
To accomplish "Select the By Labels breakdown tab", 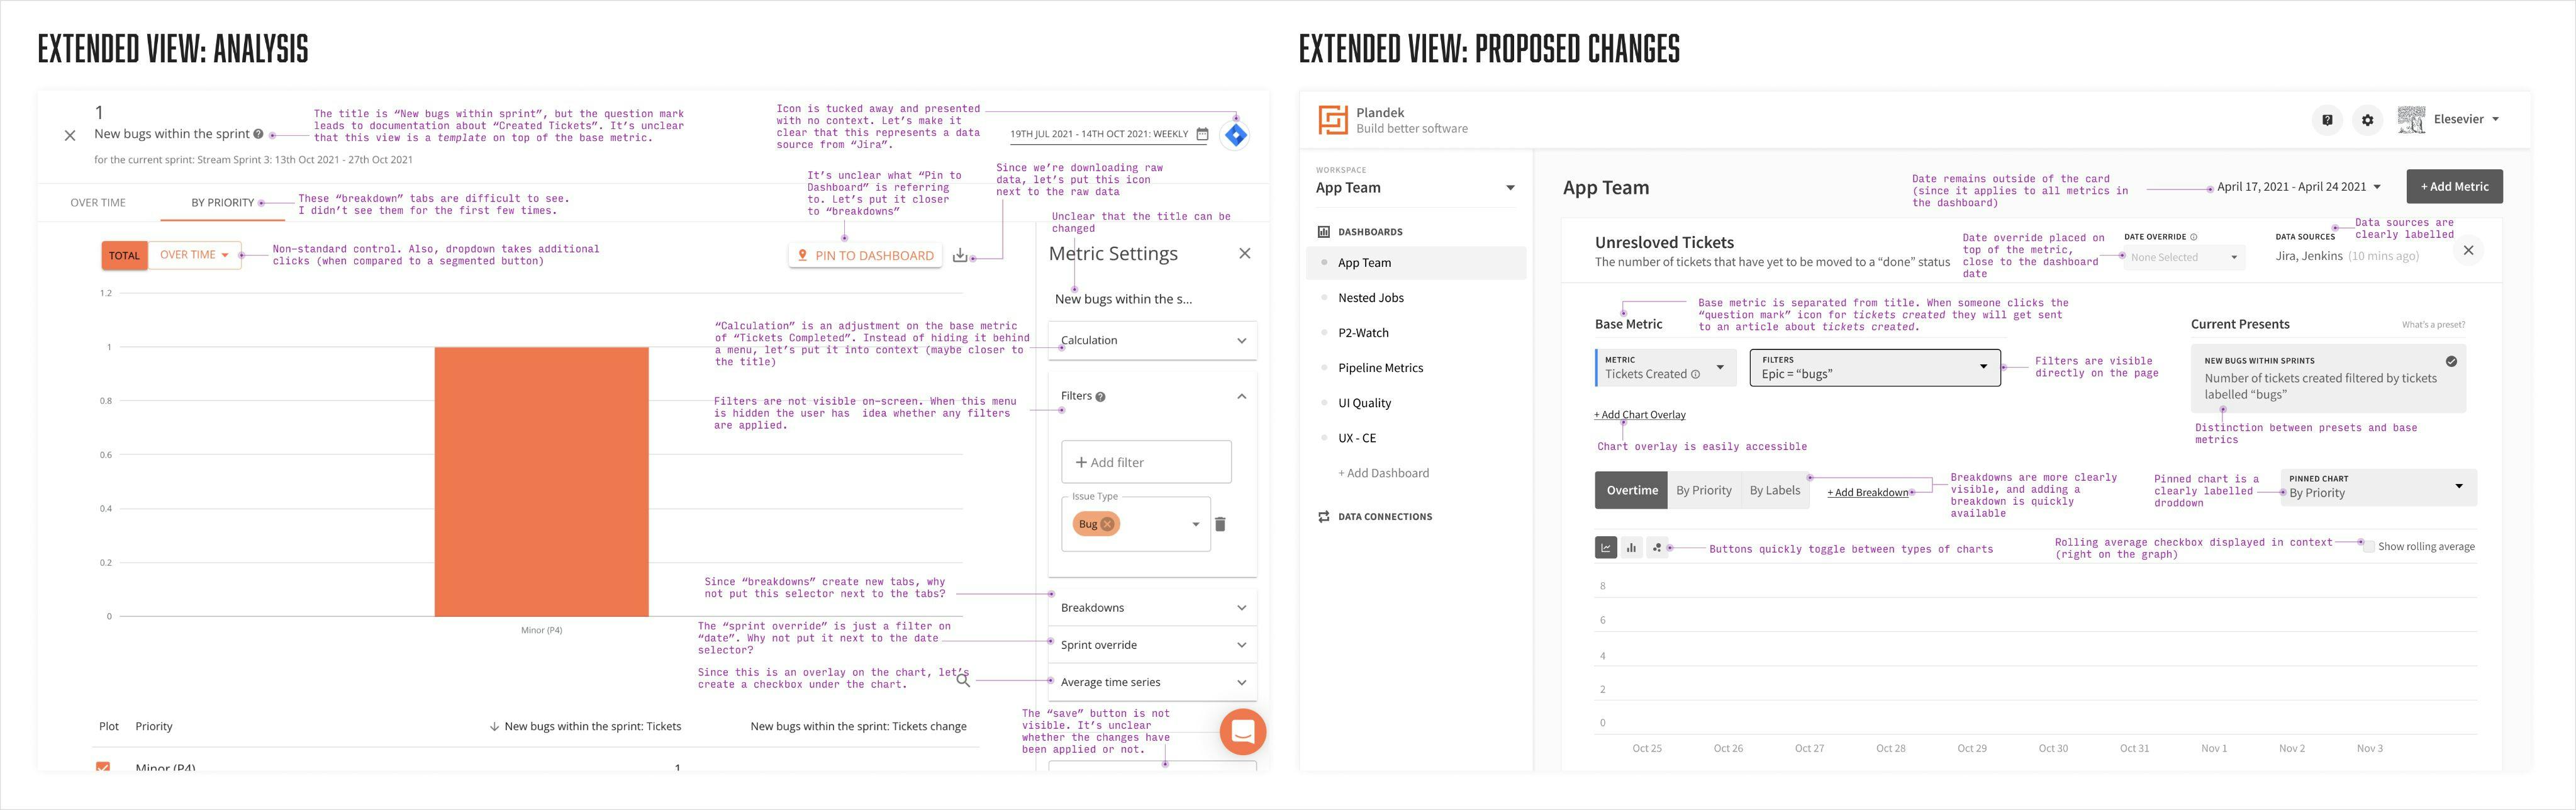I will 1774,490.
